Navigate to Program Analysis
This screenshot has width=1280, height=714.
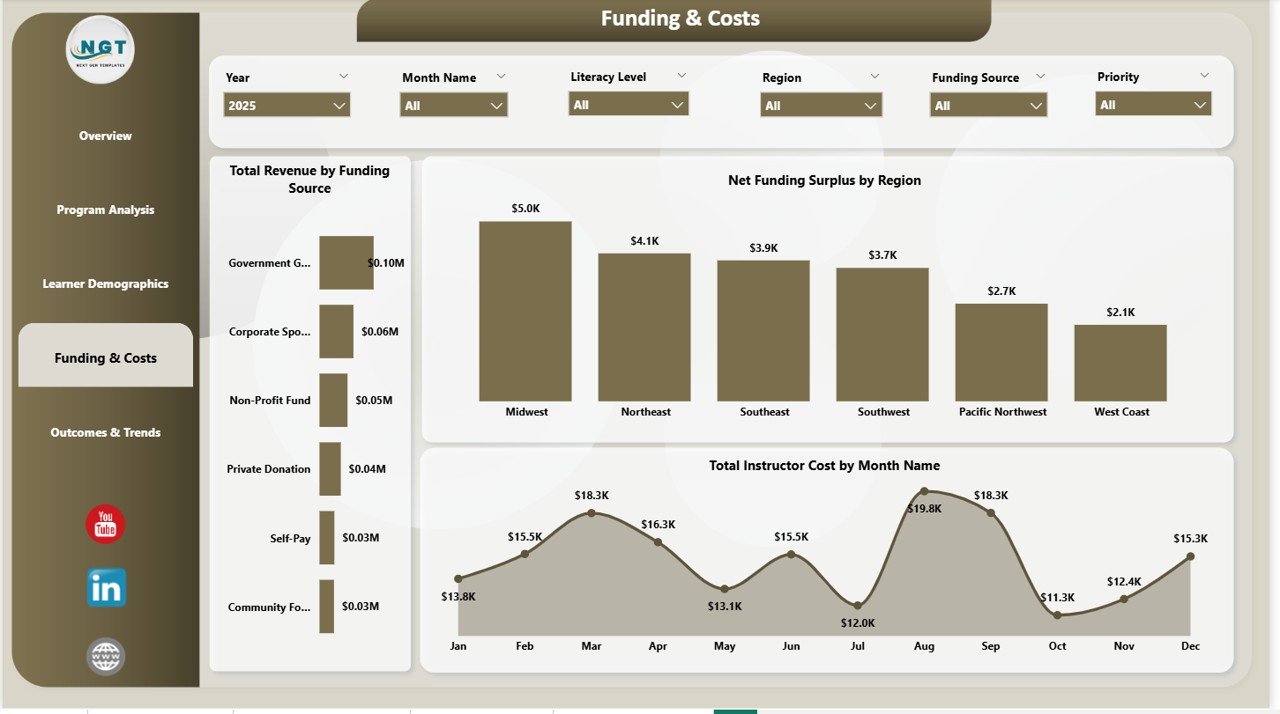104,209
